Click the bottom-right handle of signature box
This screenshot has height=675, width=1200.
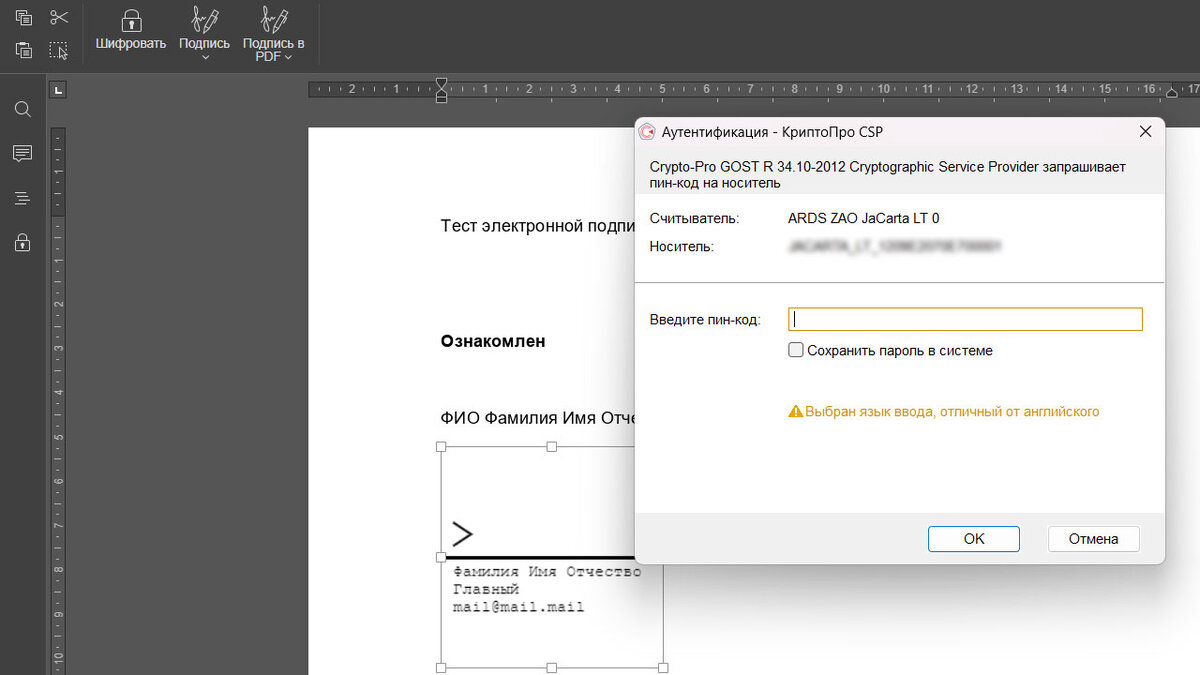[663, 667]
